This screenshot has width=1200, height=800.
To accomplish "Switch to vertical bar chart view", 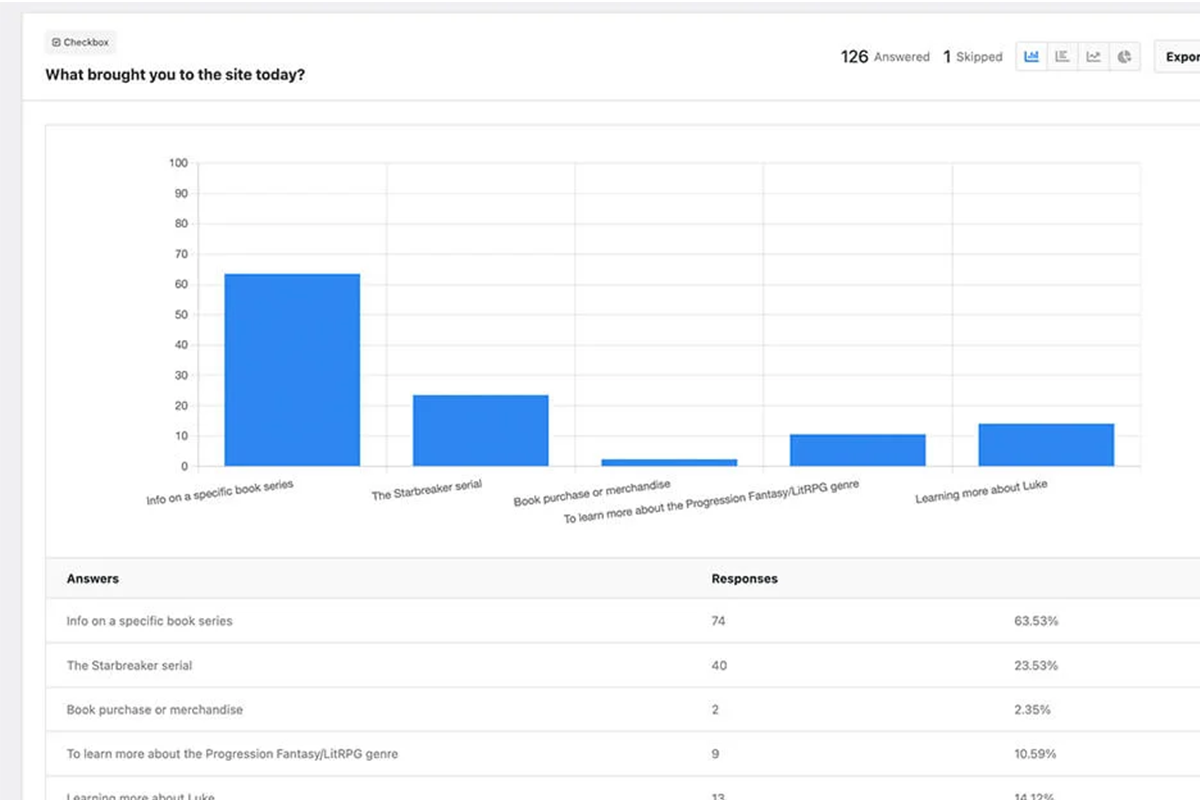I will pyautogui.click(x=1032, y=57).
